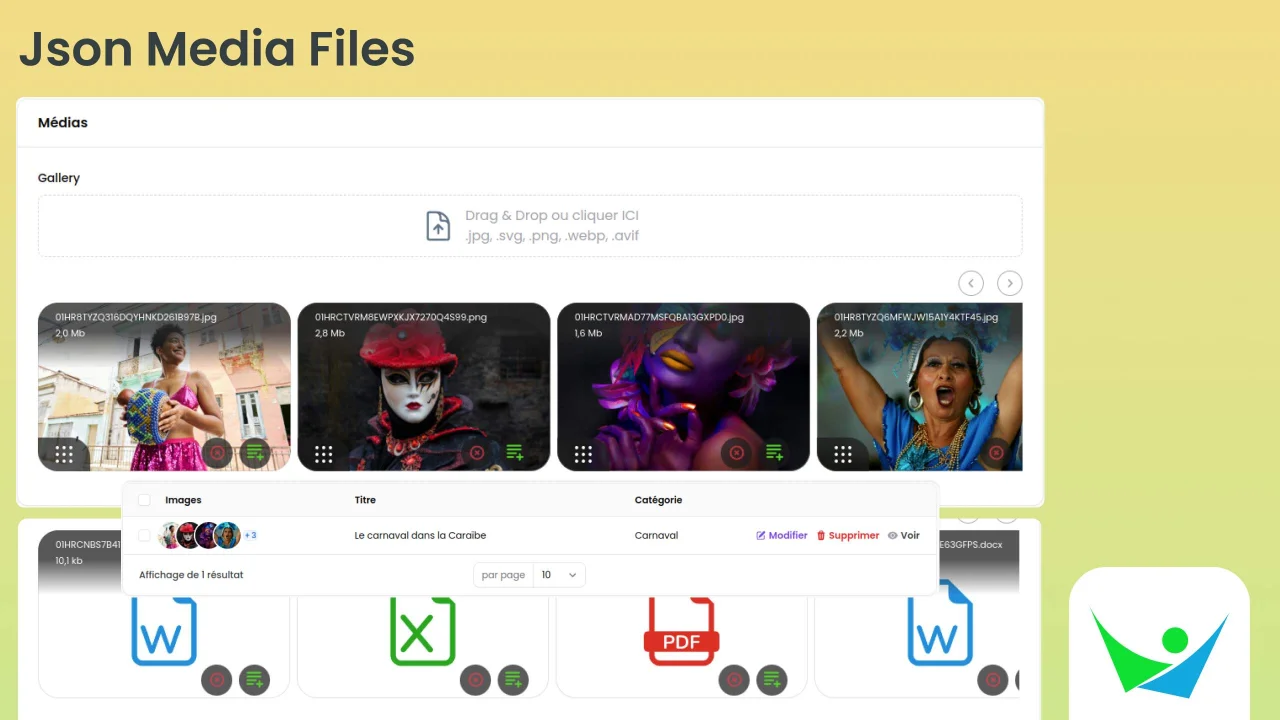Click the right arrow to scroll the gallery

pyautogui.click(x=1010, y=283)
